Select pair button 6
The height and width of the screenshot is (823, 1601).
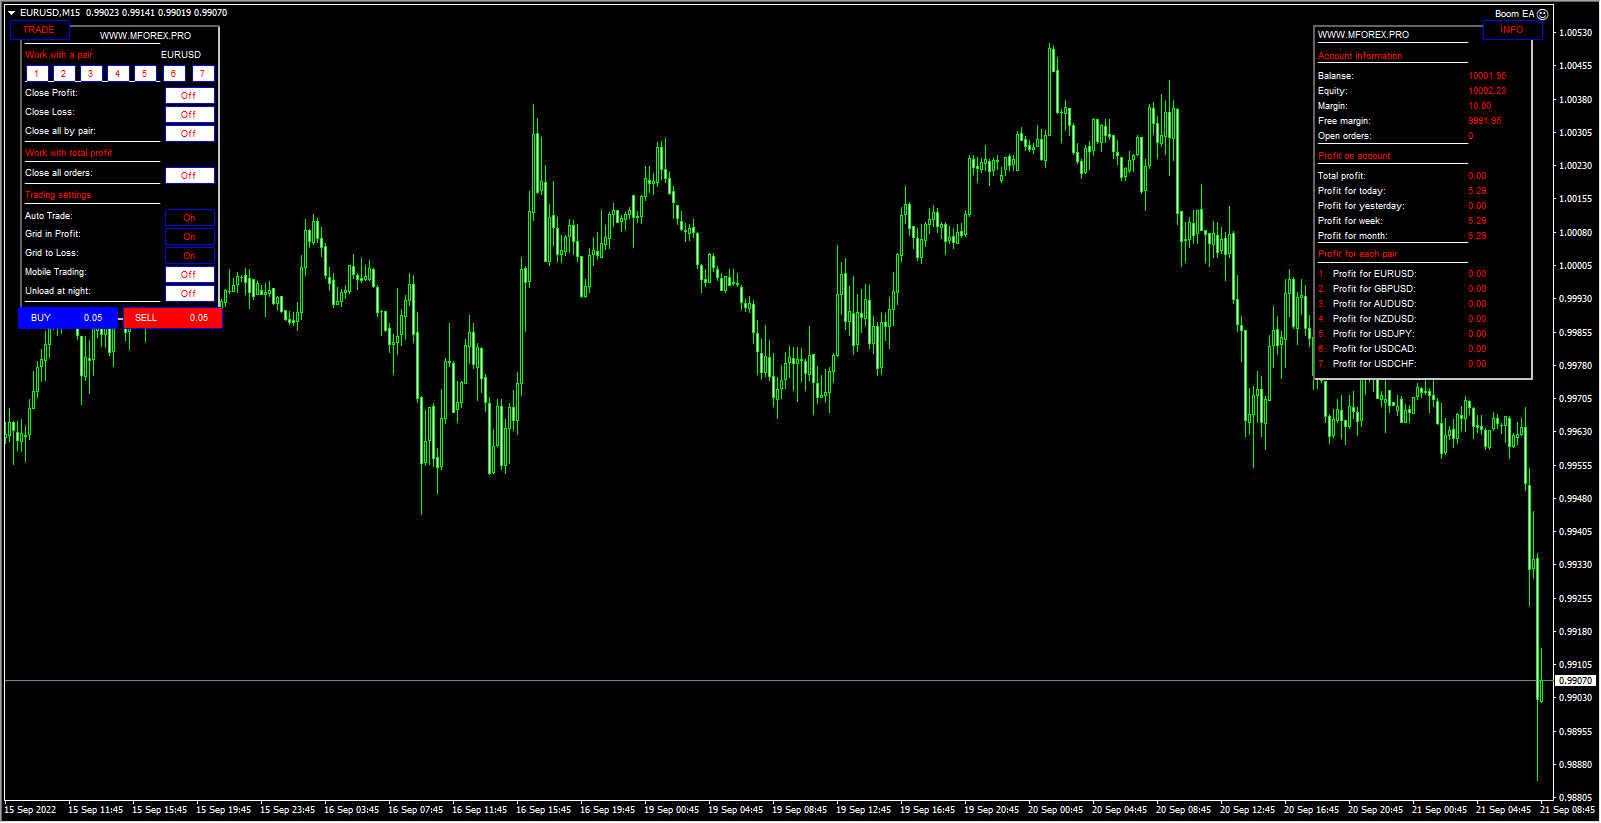pyautogui.click(x=174, y=74)
